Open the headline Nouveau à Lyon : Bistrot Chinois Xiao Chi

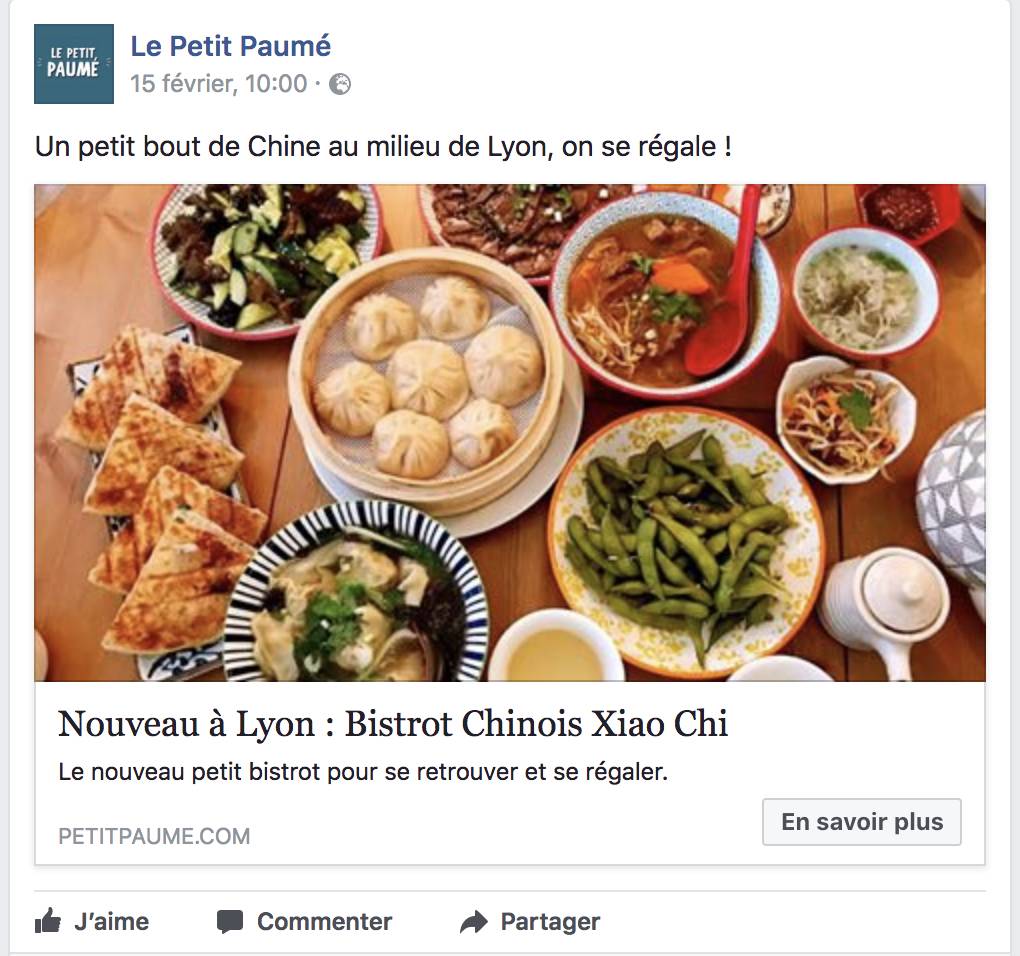point(393,723)
